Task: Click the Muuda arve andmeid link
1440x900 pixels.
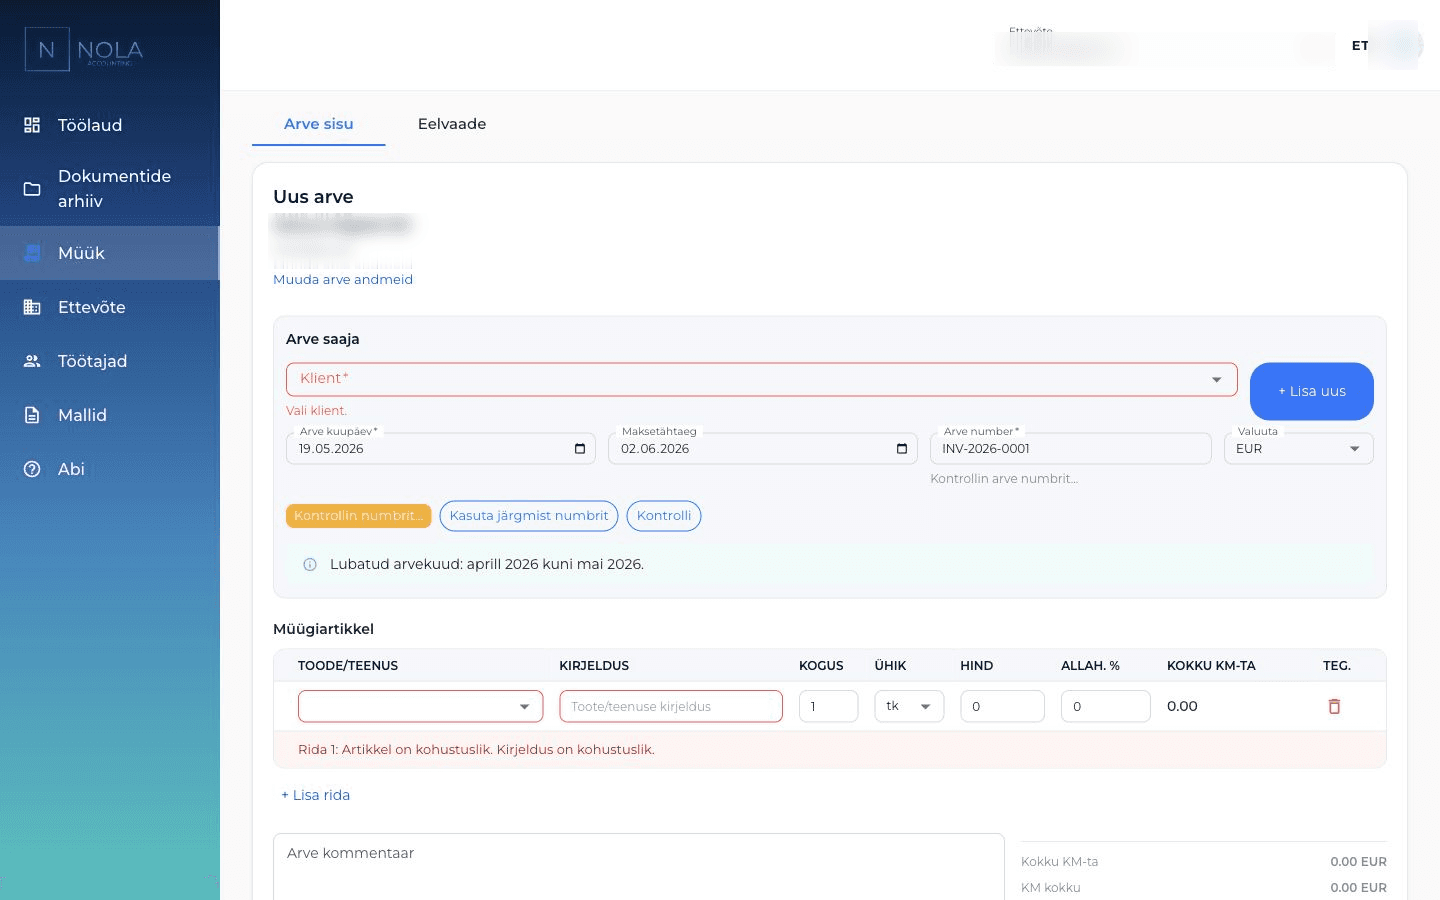Action: point(343,280)
